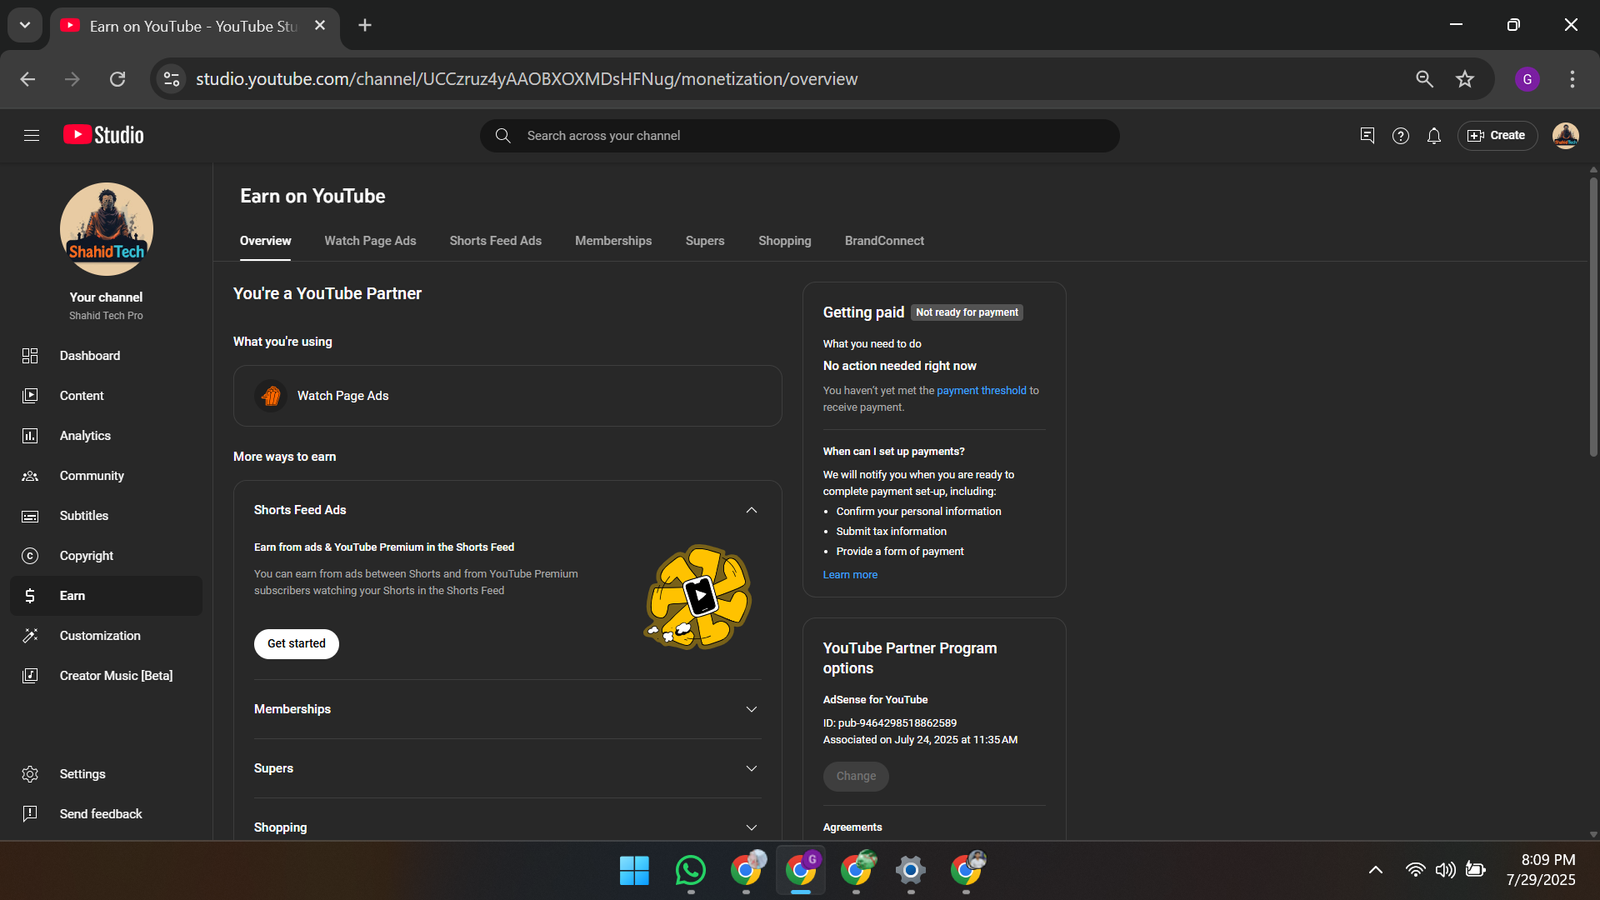Click the Not ready for payment badge

click(967, 313)
